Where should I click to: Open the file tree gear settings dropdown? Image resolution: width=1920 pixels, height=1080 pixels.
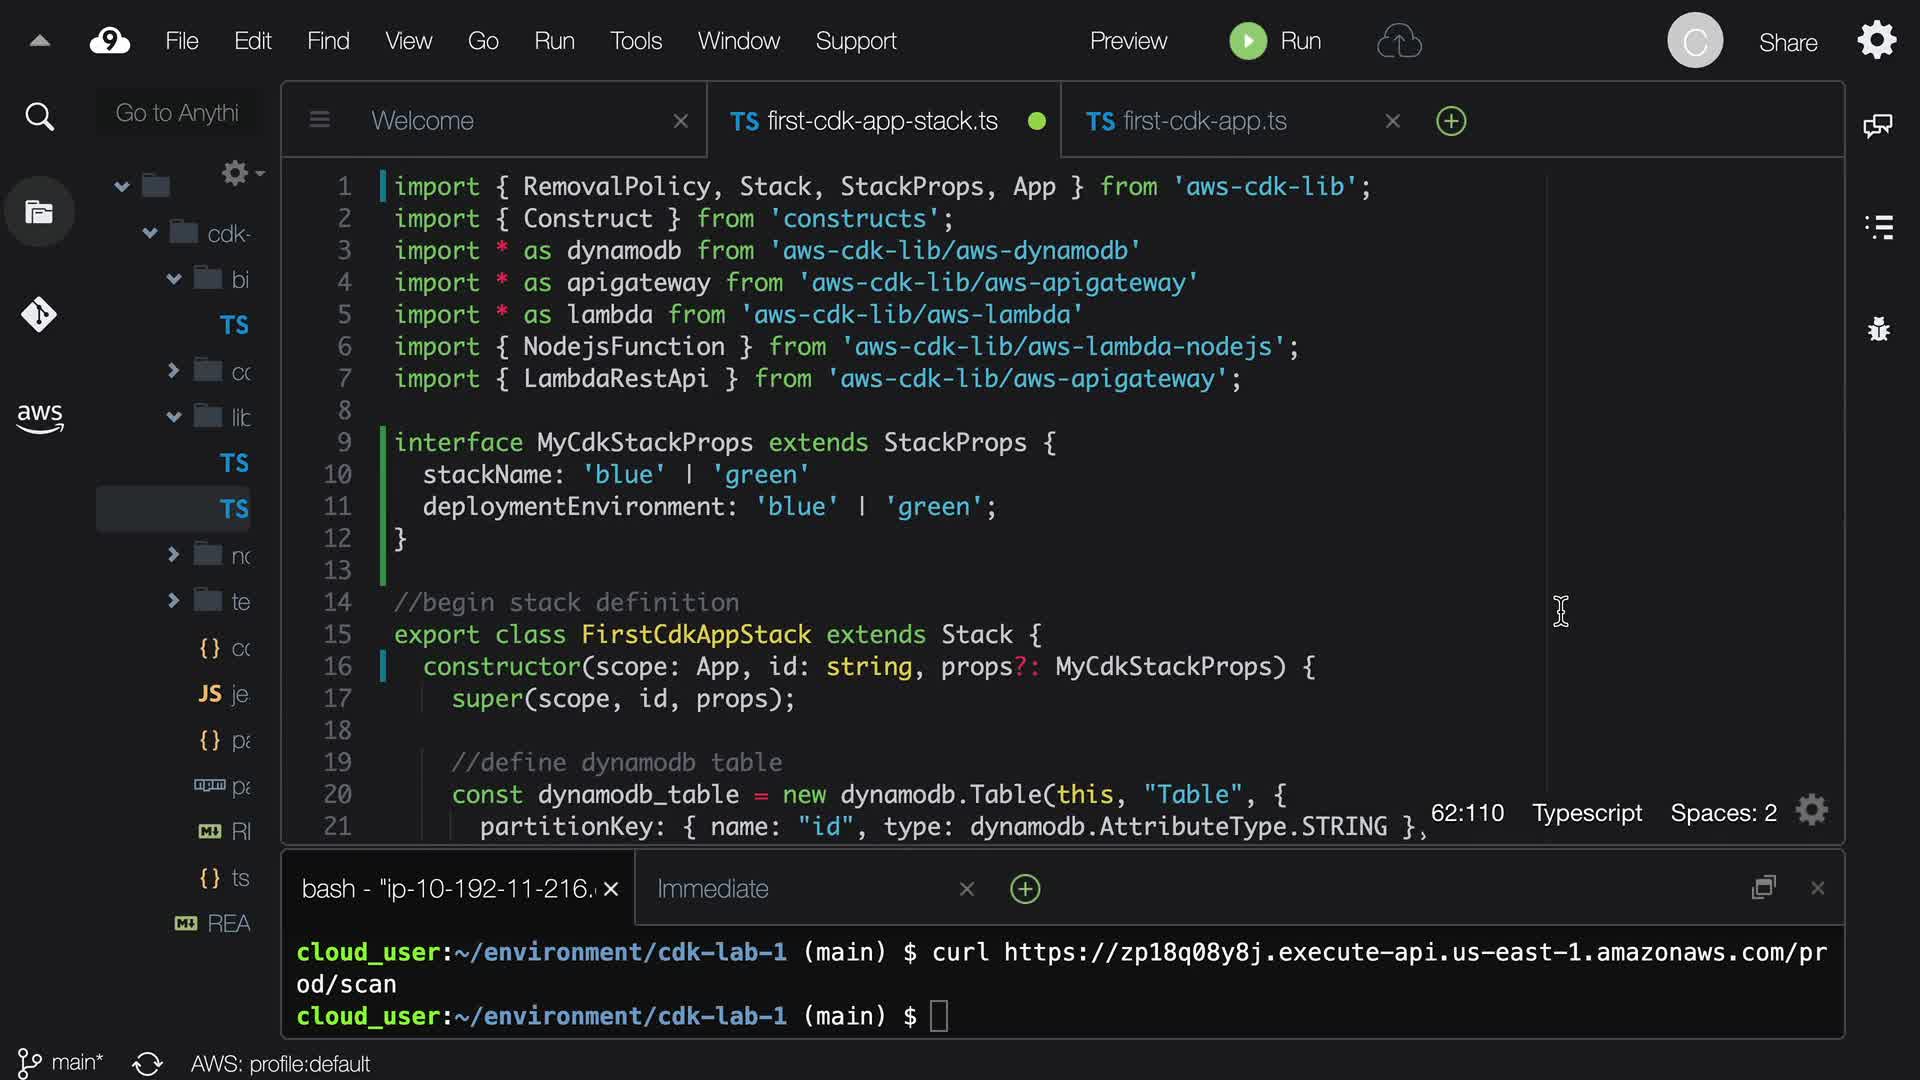(x=240, y=173)
